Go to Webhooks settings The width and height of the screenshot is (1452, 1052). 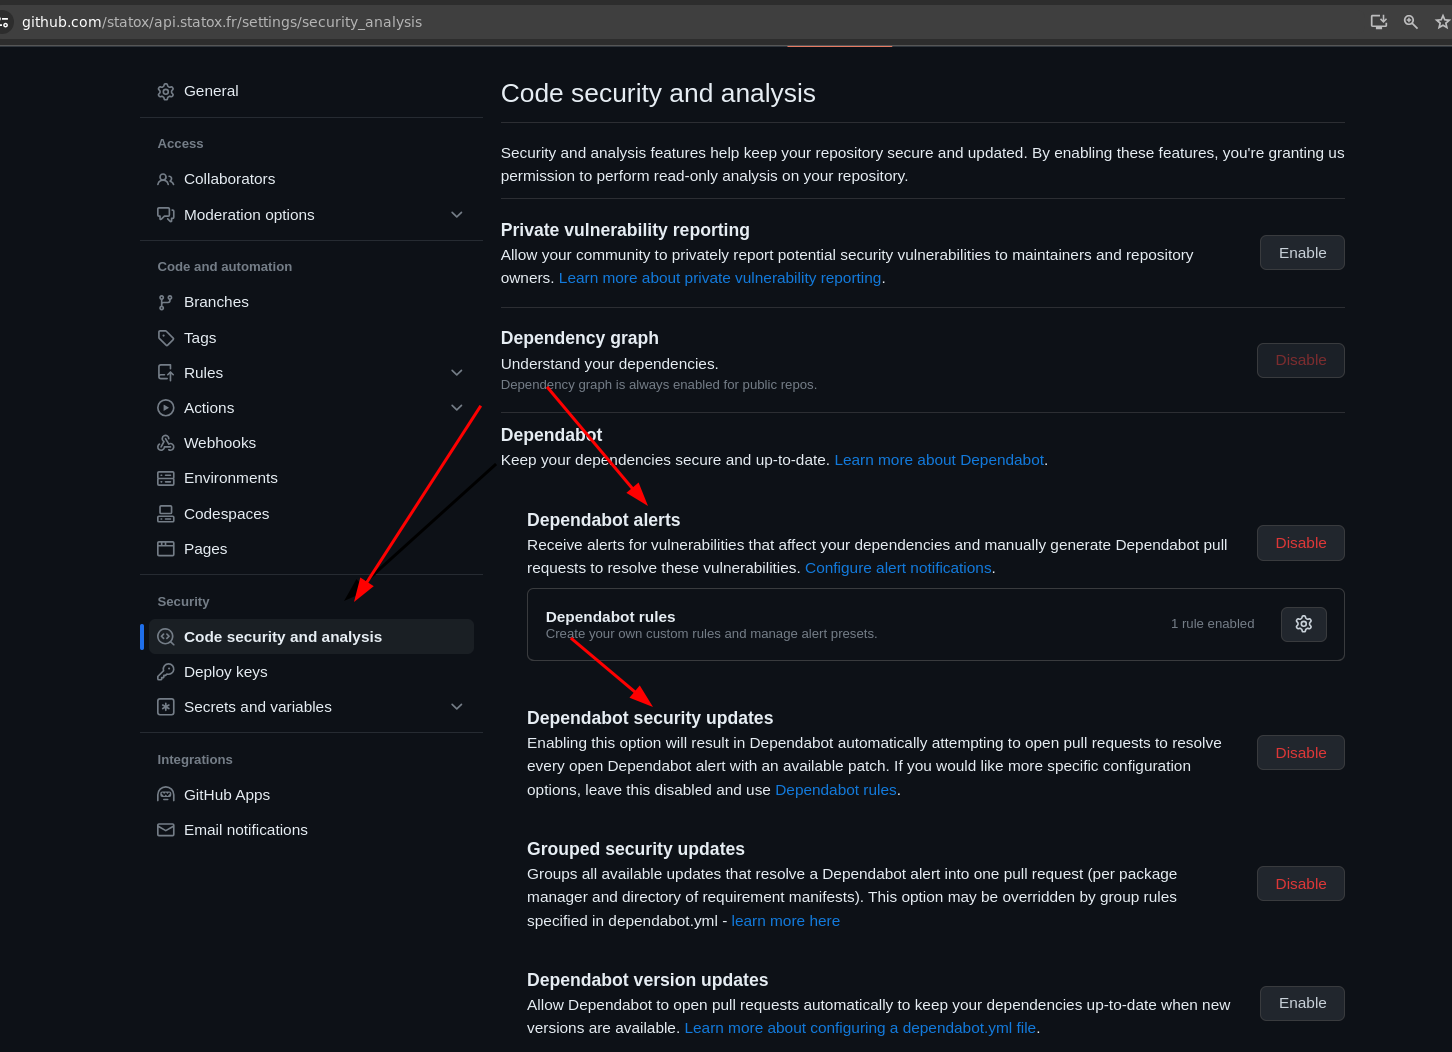tap(220, 443)
